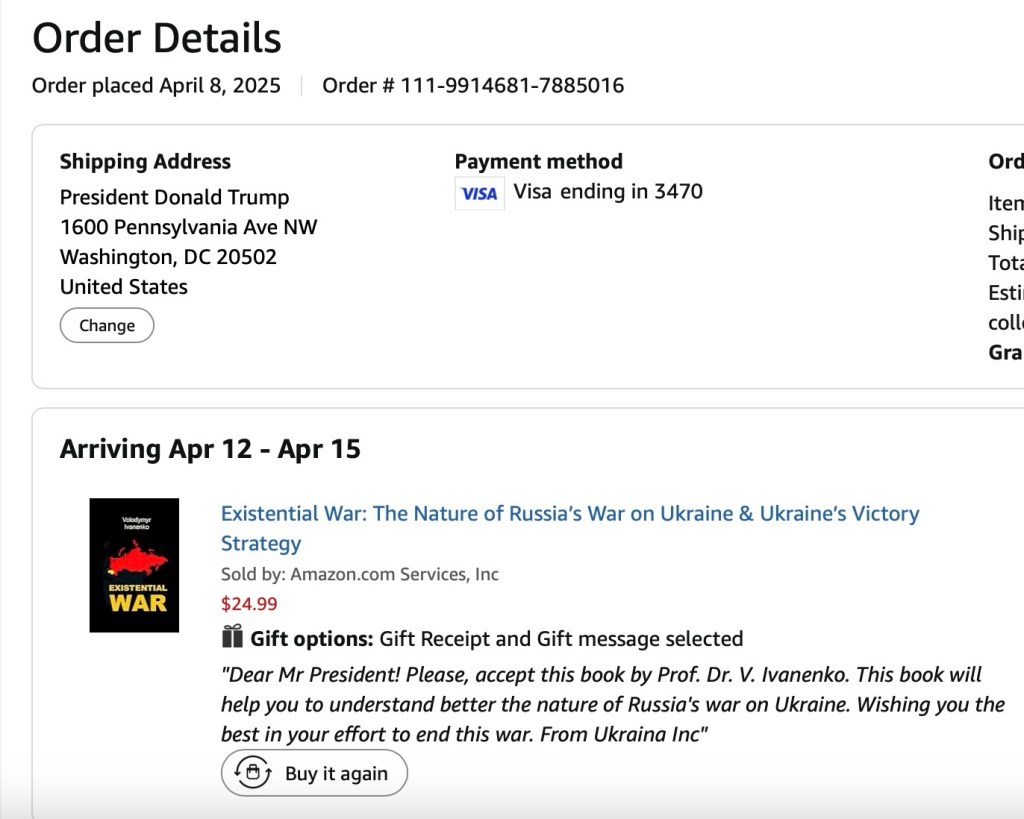Click the Sold by Amazon.com Services text
Screen dimensions: 1024x819
(360, 574)
